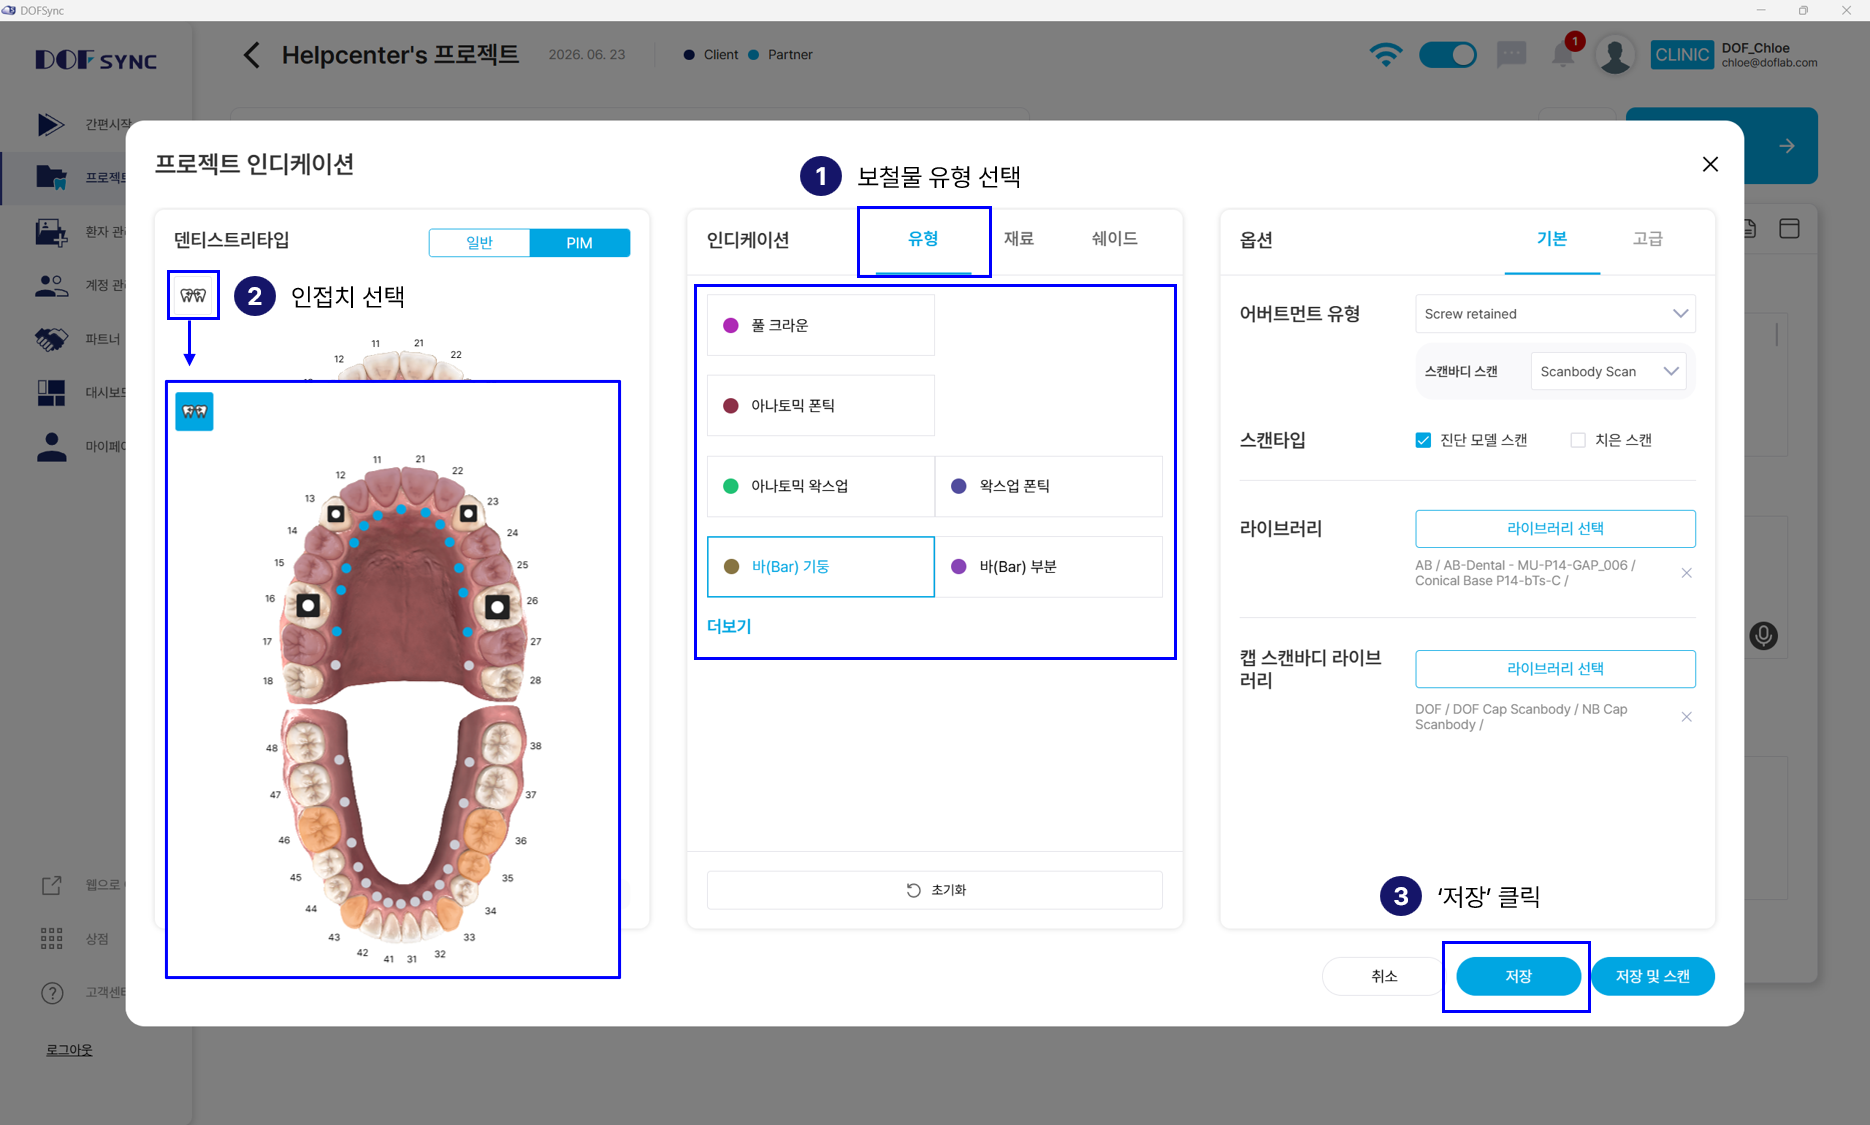The height and width of the screenshot is (1125, 1870).
Task: Open notifications bell icon
Action: pyautogui.click(x=1563, y=55)
